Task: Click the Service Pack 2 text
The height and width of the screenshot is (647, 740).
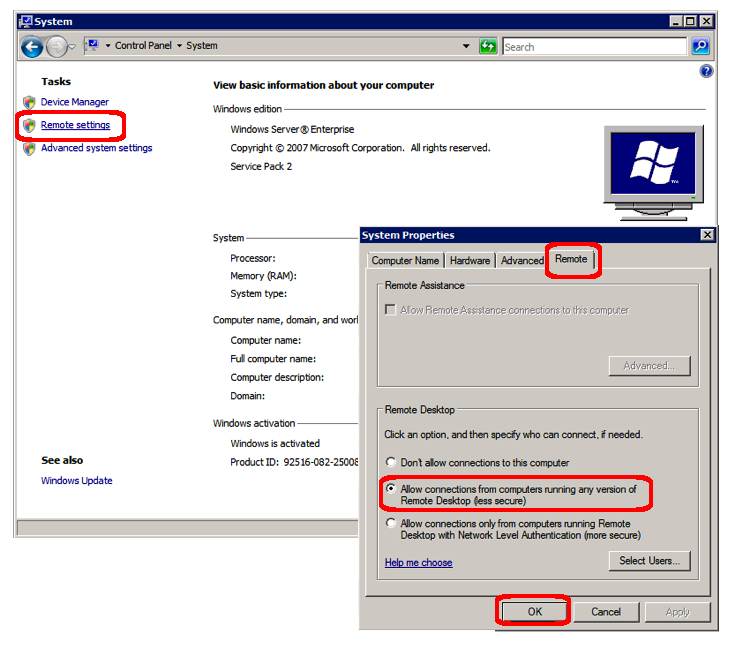Action: point(261,166)
